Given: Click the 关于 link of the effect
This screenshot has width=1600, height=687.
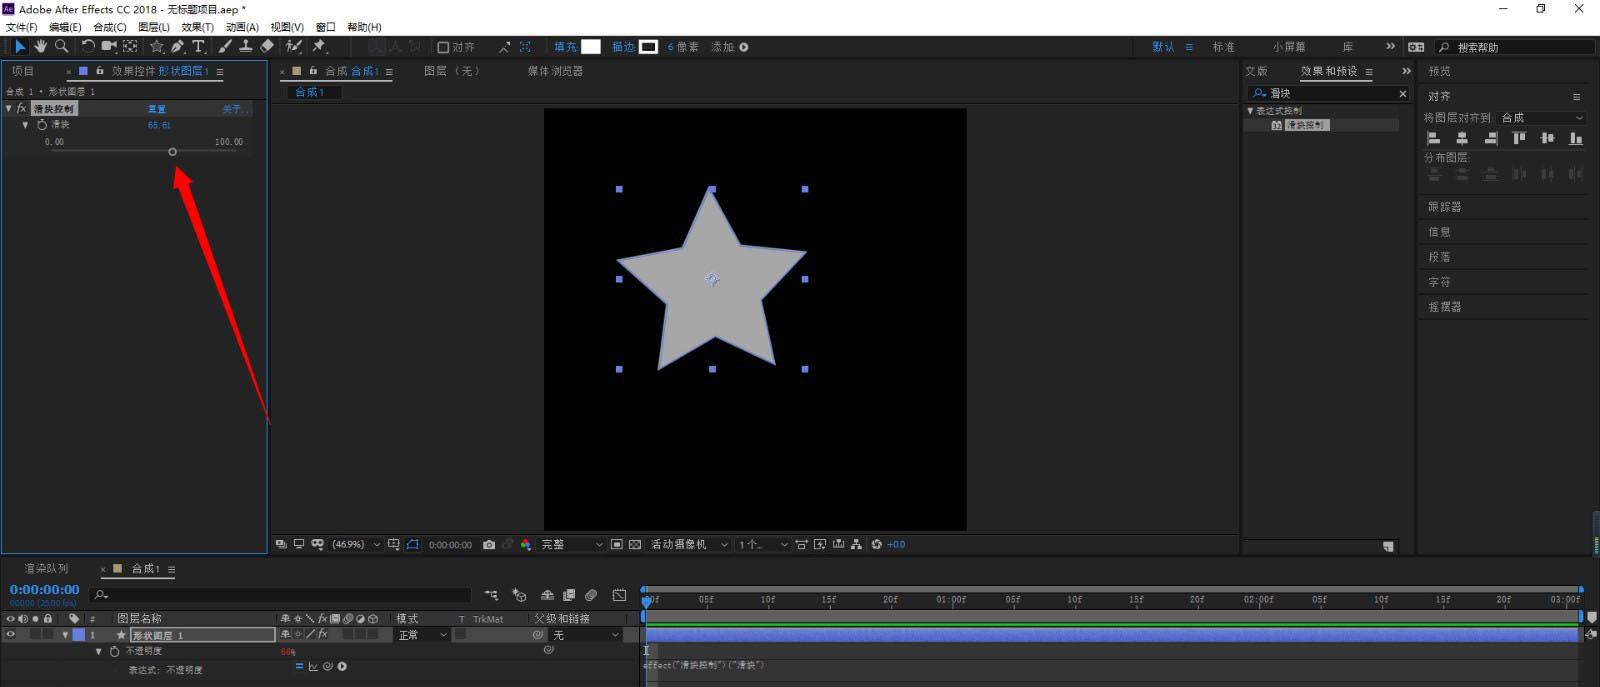Looking at the screenshot, I should [x=232, y=109].
